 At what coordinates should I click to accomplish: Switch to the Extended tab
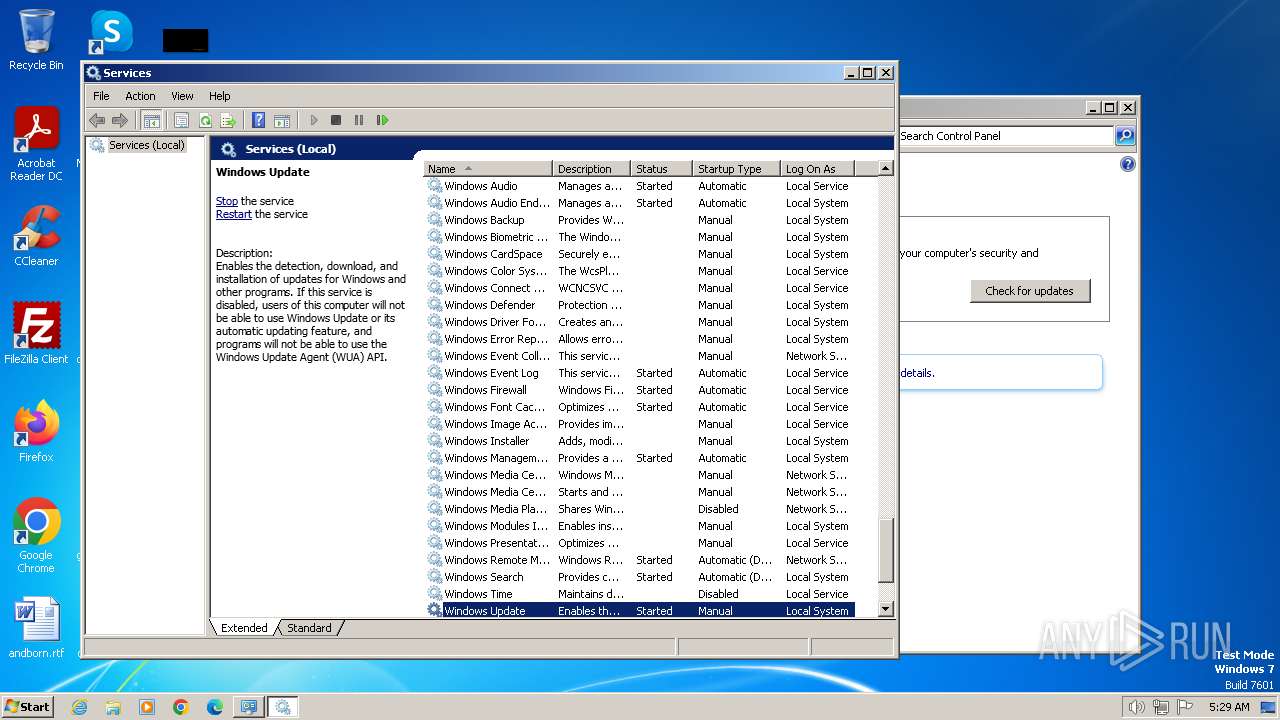[244, 628]
